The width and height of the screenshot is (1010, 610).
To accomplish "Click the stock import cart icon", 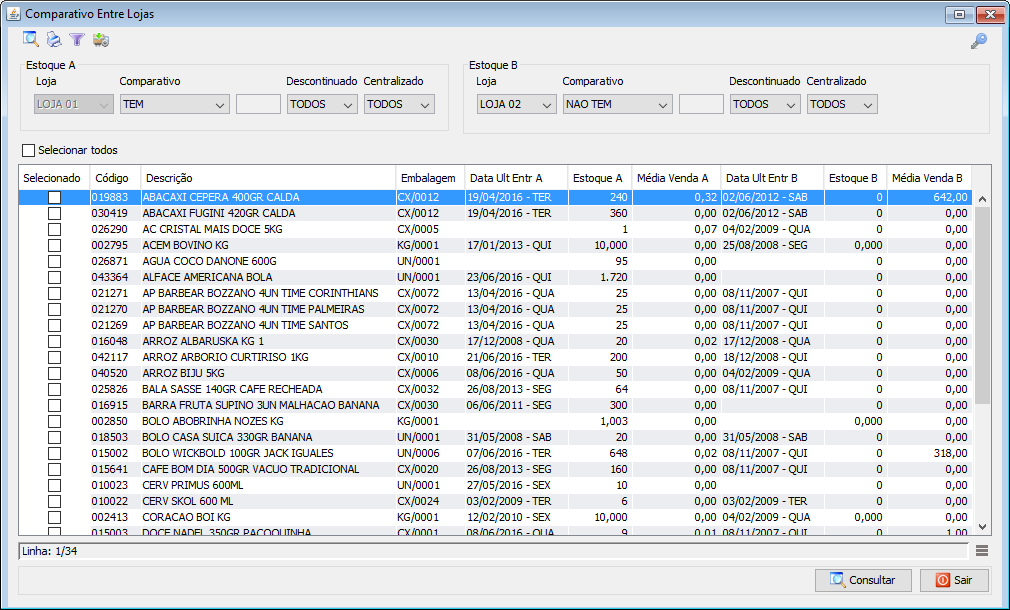I will [100, 40].
